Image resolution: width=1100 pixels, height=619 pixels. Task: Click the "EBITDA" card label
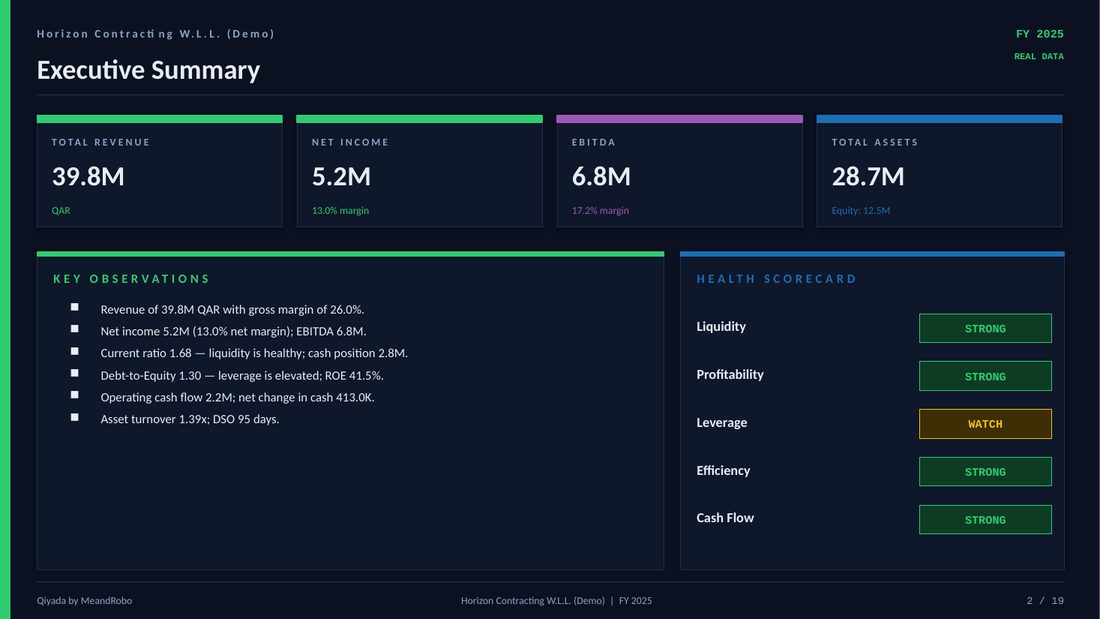coord(593,142)
